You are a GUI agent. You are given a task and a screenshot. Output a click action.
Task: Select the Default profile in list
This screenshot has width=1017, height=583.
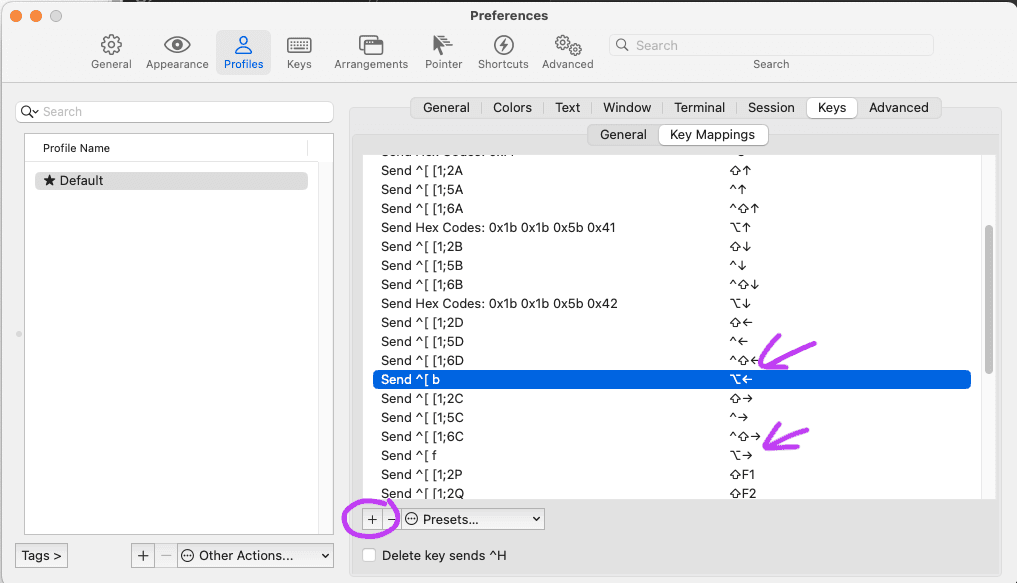[171, 181]
